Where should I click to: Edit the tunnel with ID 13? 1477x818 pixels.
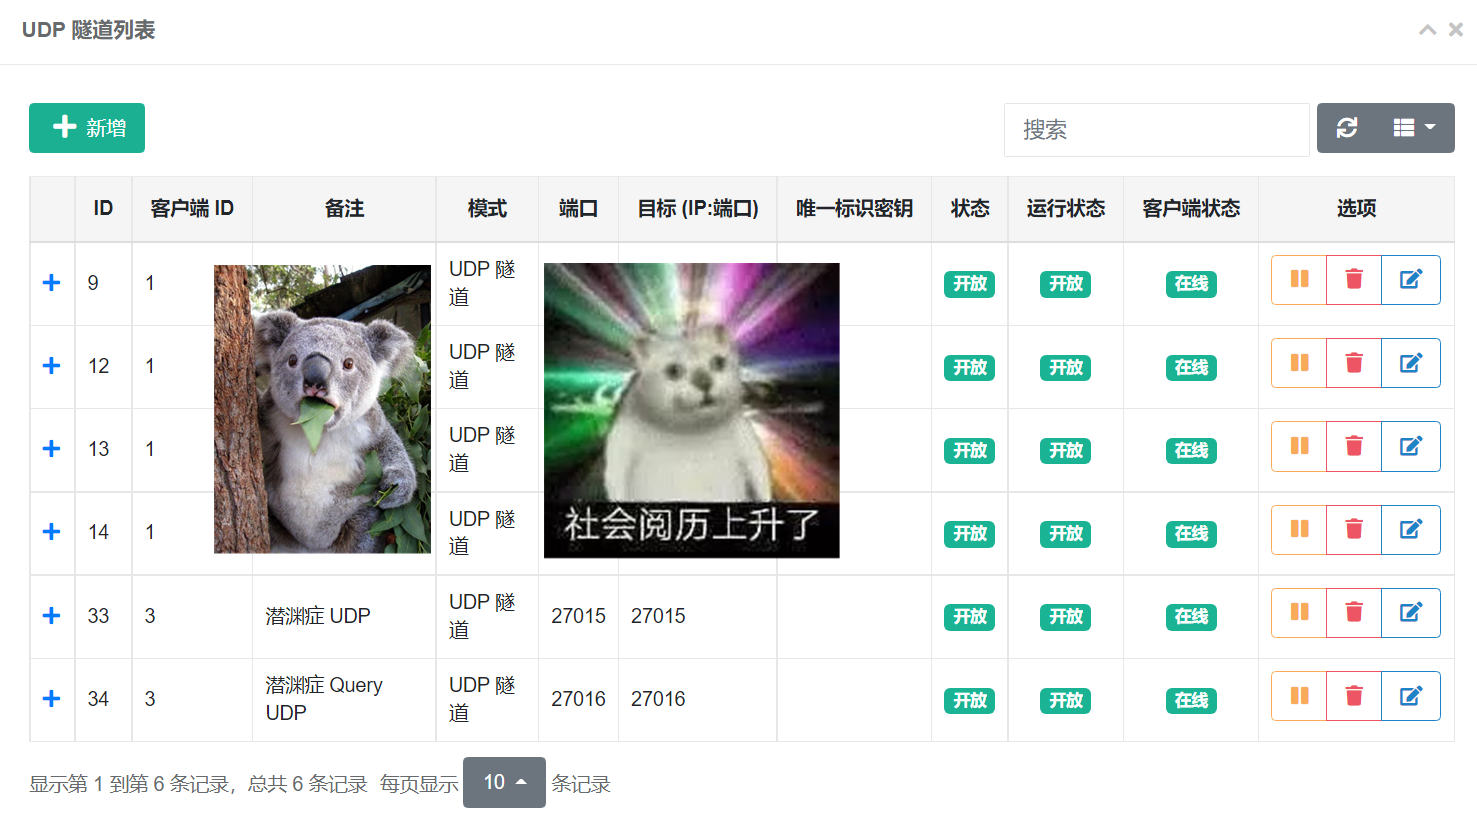(x=1411, y=446)
